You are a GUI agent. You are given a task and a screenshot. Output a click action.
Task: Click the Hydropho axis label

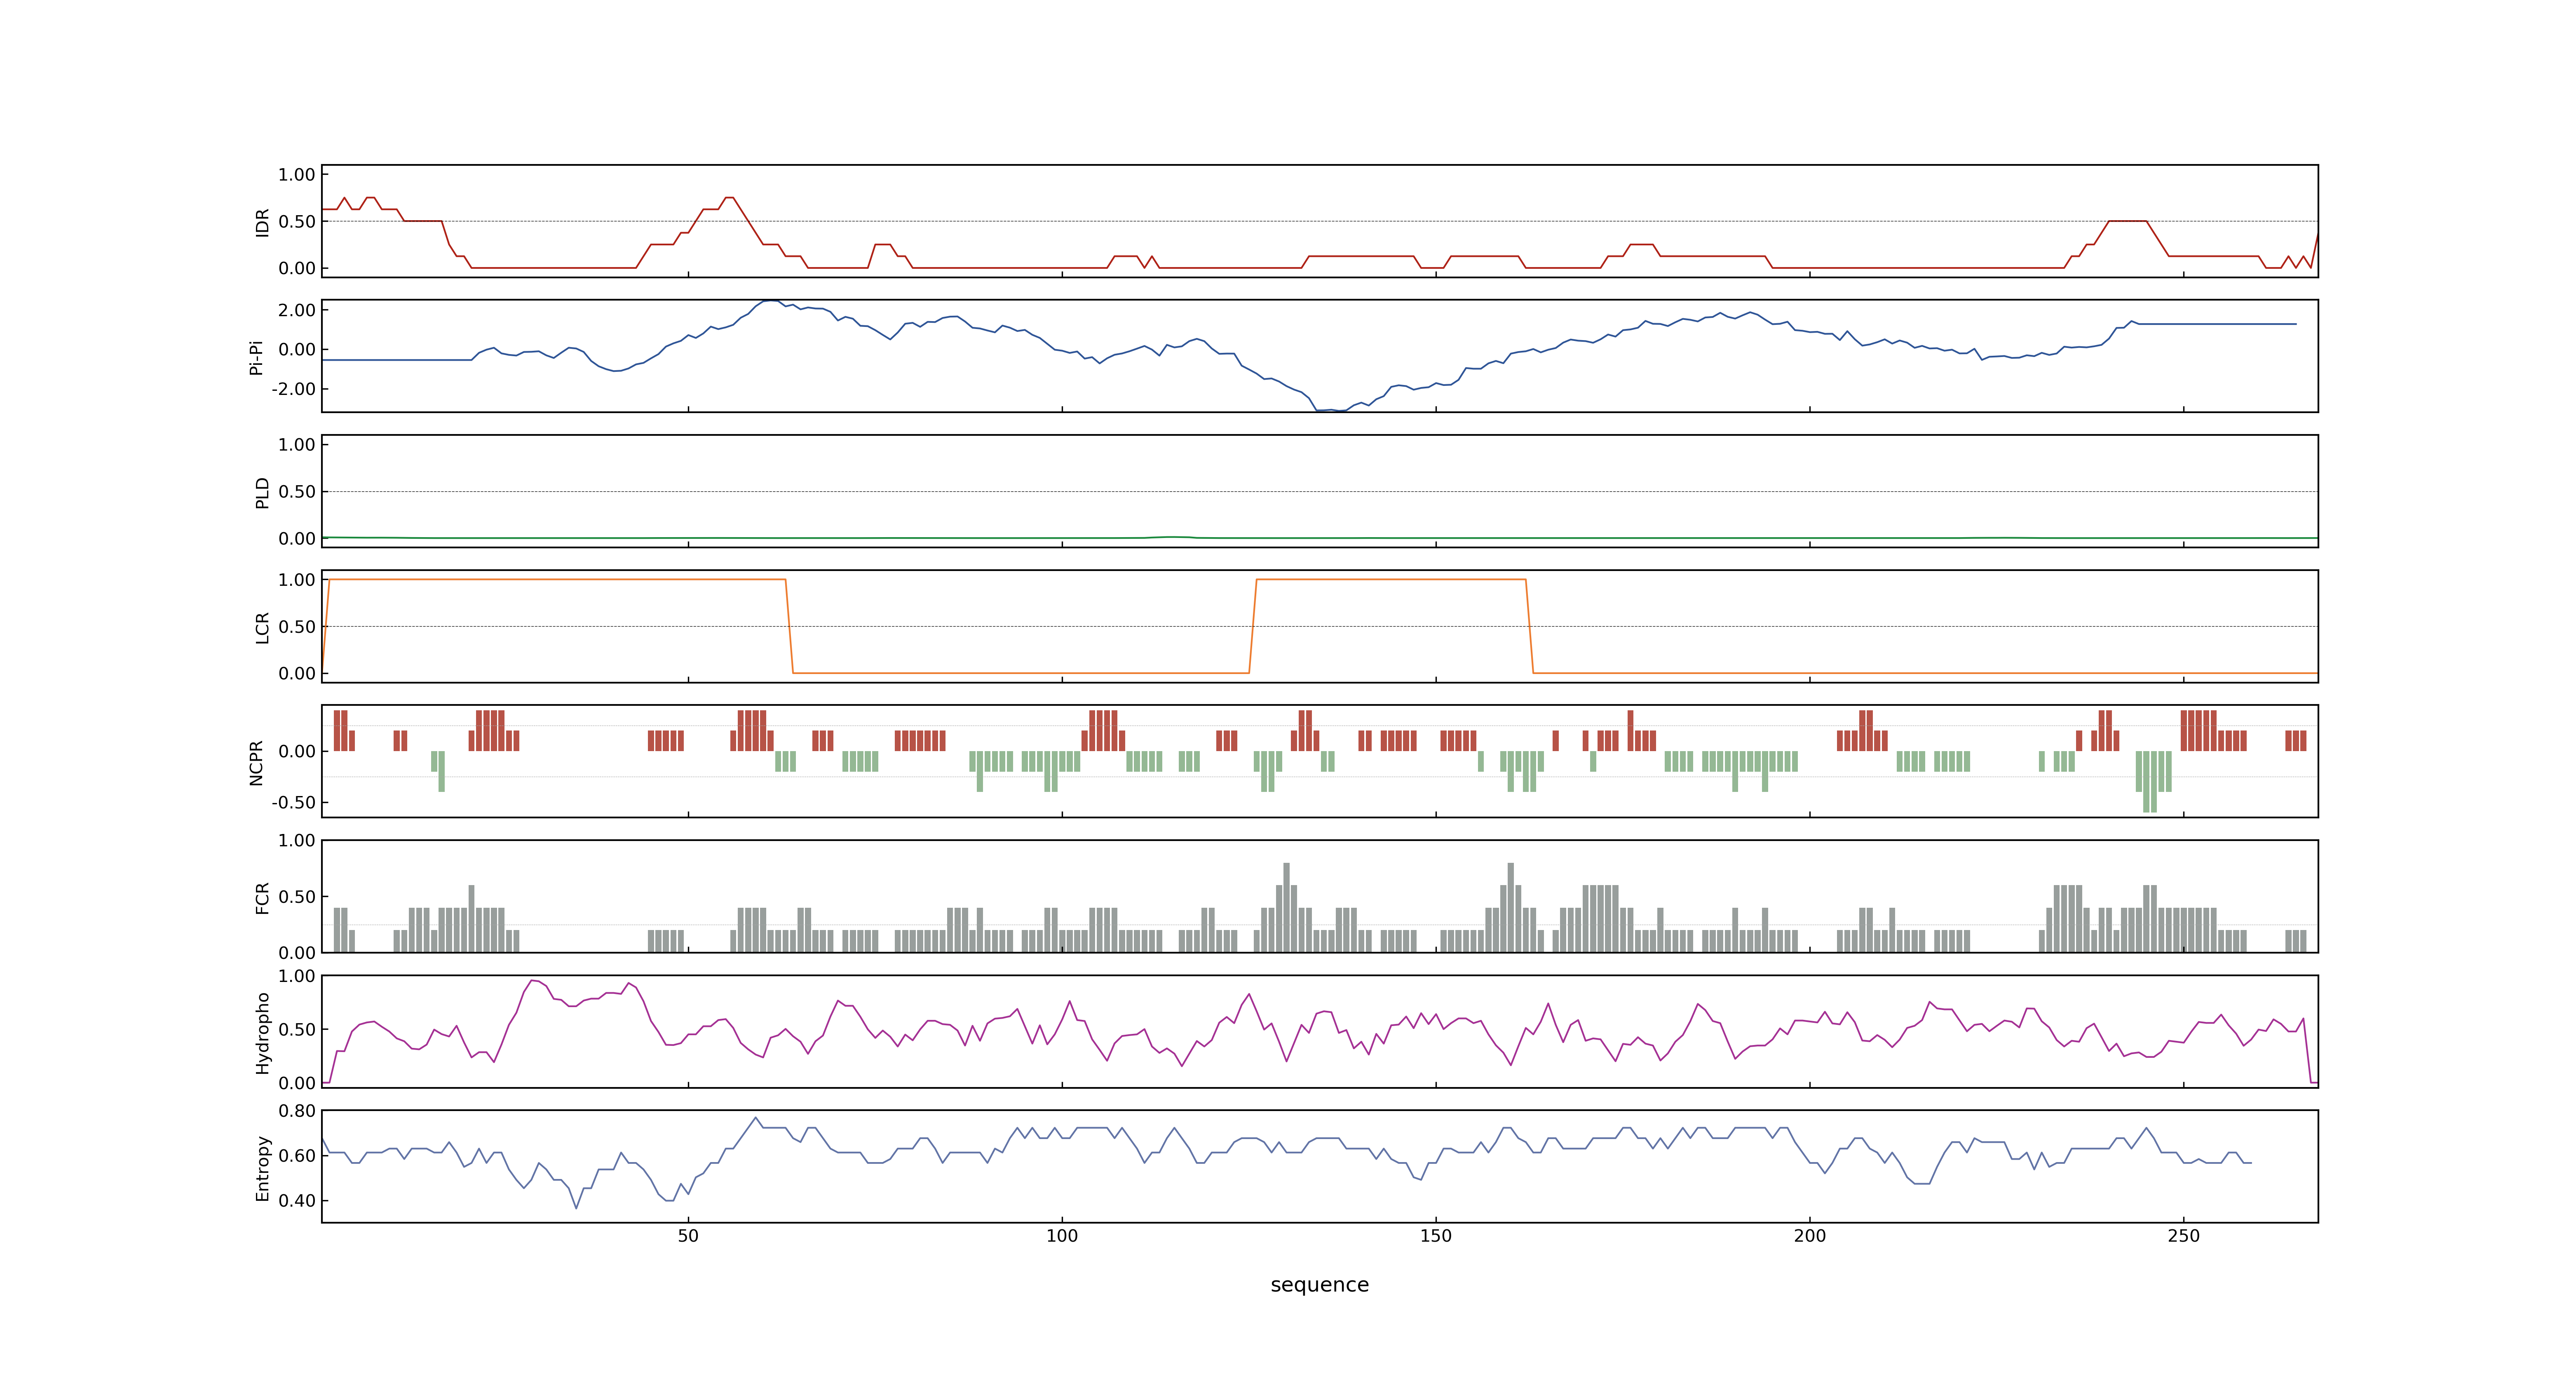pyautogui.click(x=262, y=1033)
